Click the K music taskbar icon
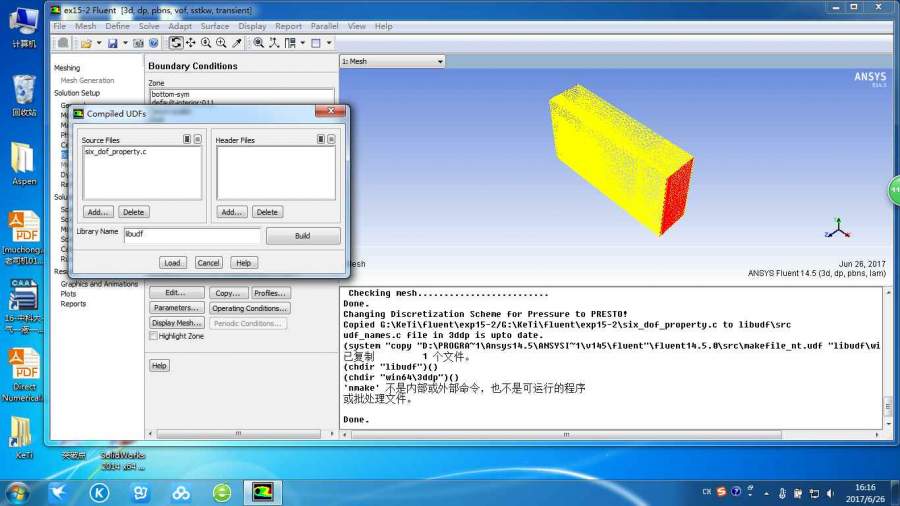Image resolution: width=900 pixels, height=506 pixels. tap(99, 493)
